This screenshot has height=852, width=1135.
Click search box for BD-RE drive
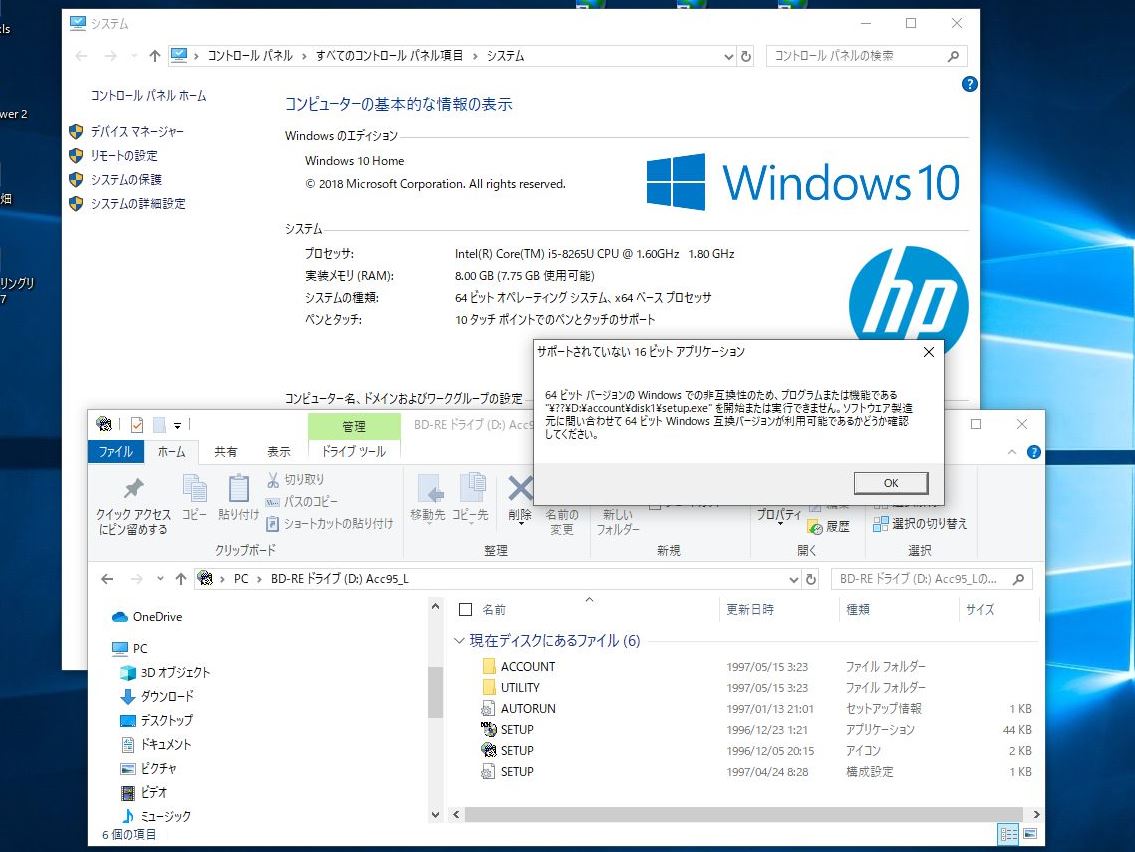pyautogui.click(x=932, y=579)
